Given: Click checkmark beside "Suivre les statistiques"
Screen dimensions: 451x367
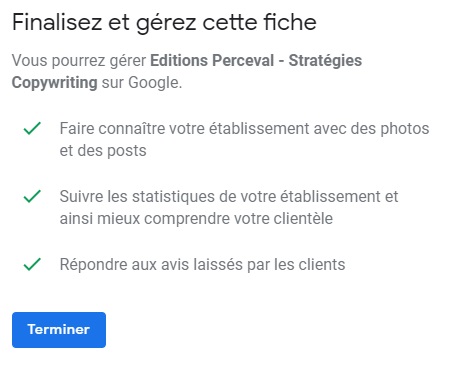Looking at the screenshot, I should click(x=32, y=196).
